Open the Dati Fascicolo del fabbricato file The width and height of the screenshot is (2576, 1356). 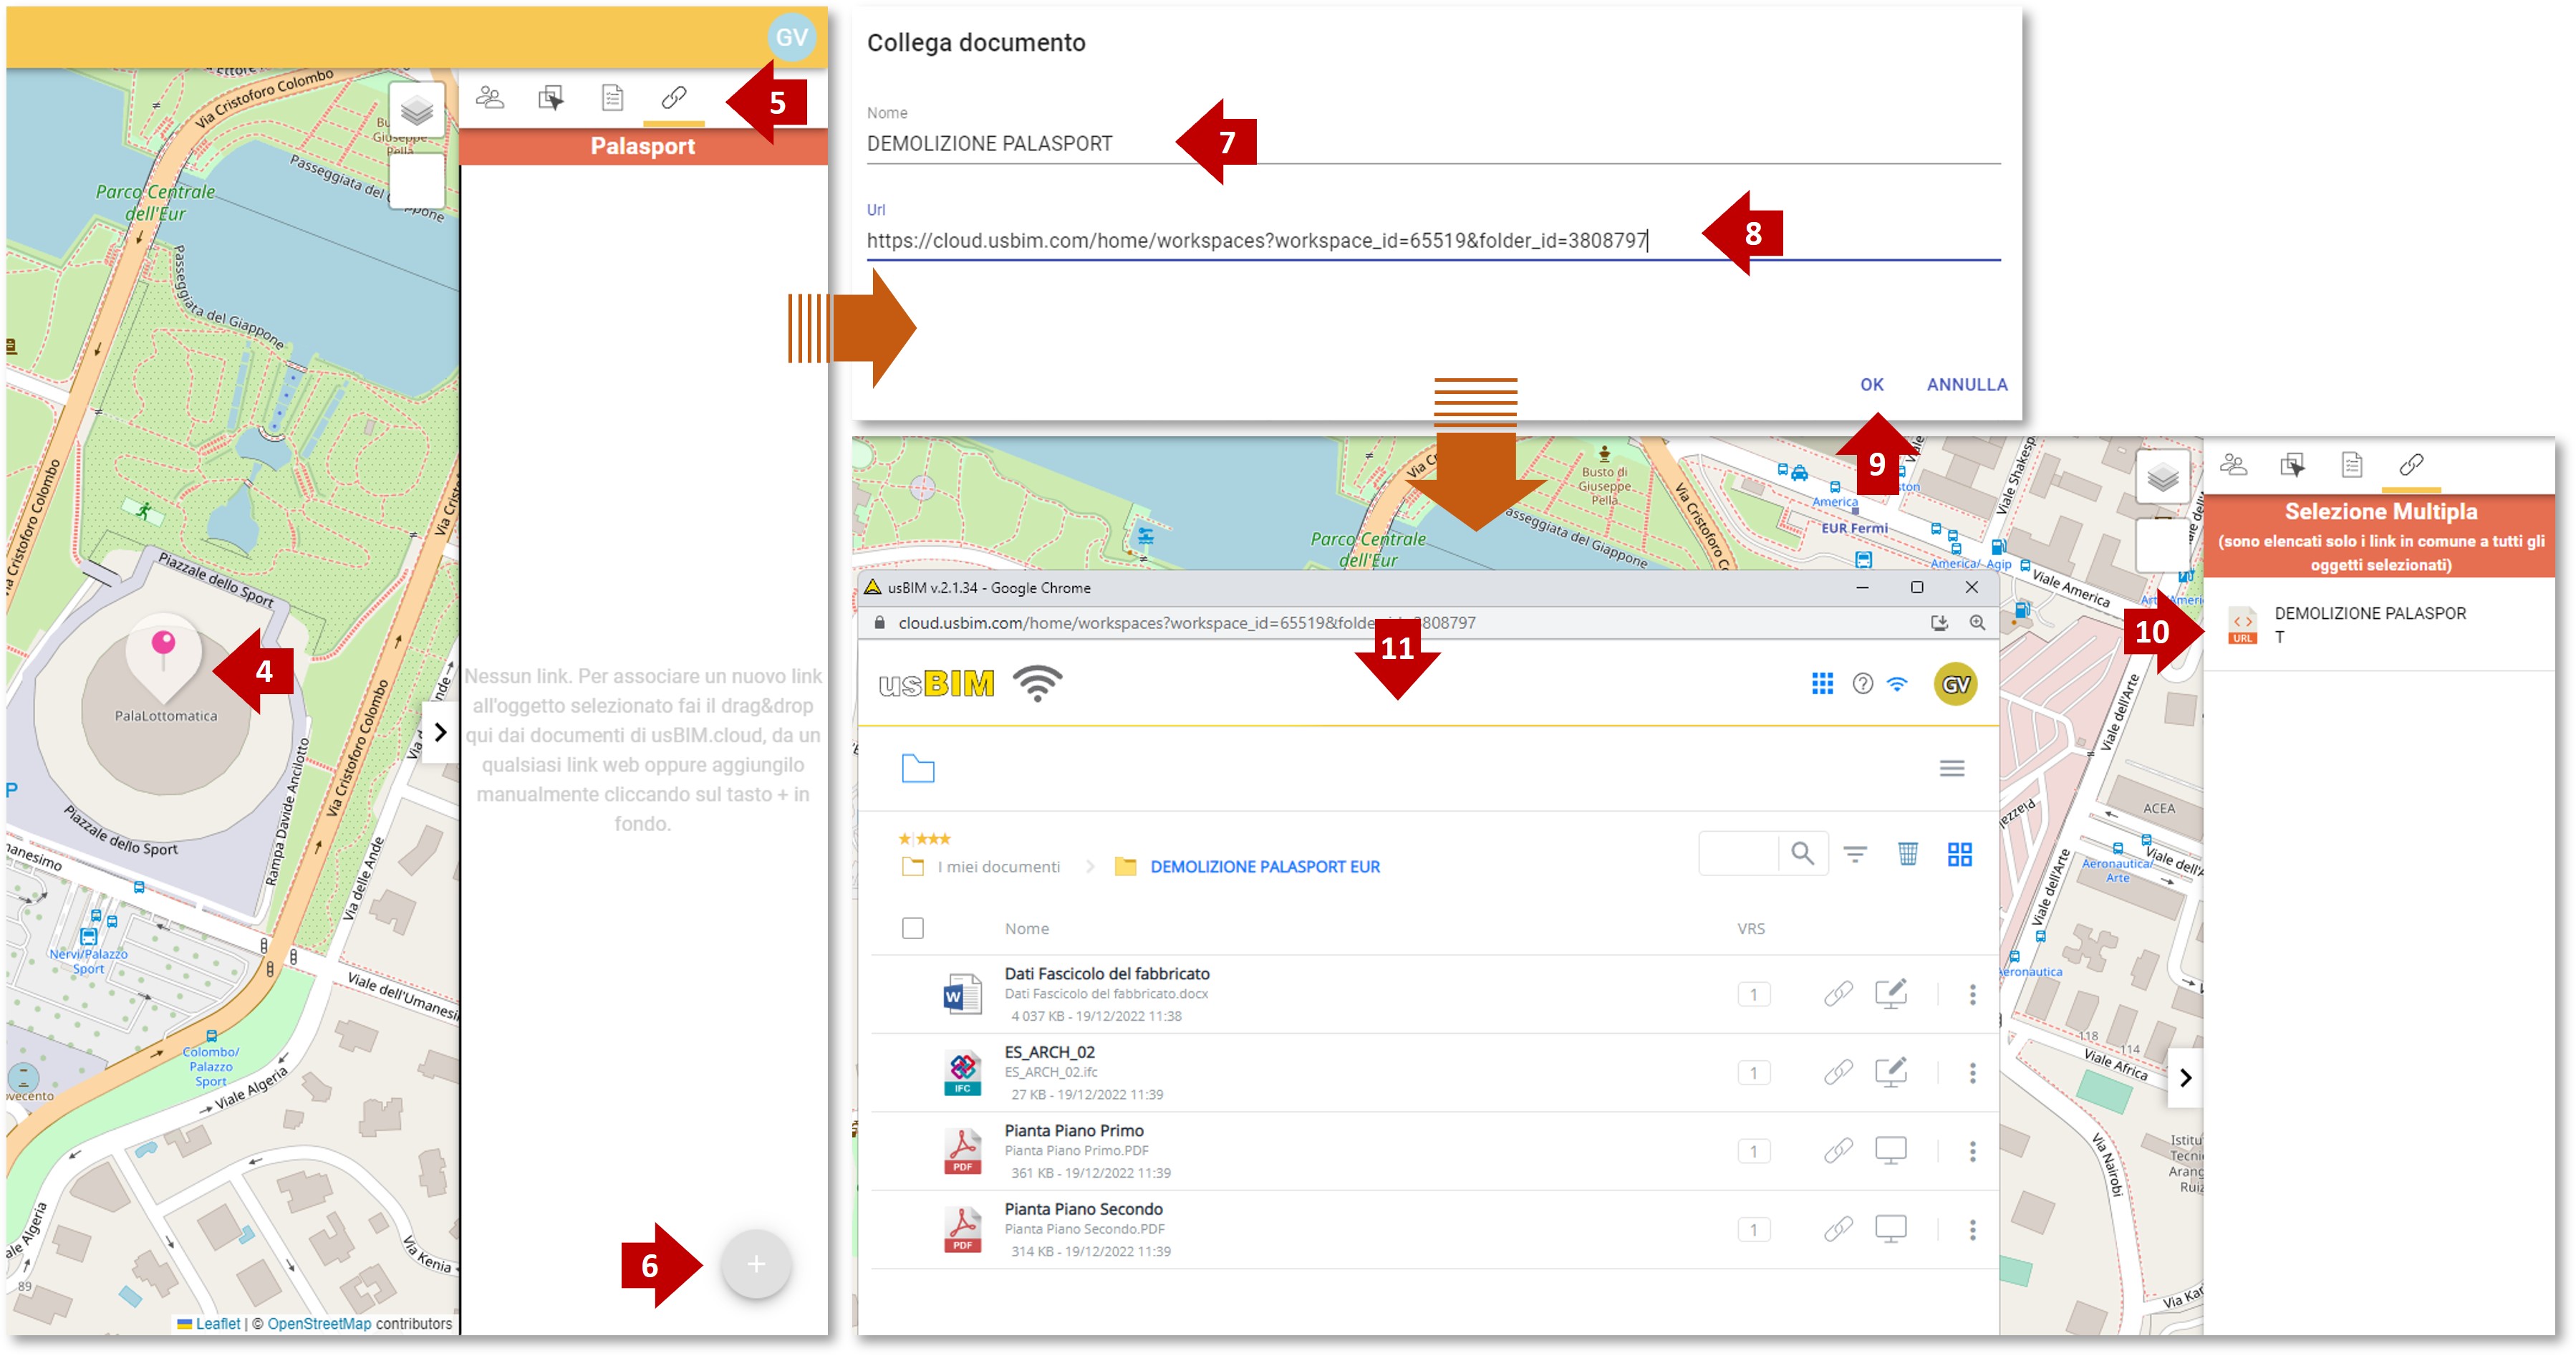[1106, 974]
